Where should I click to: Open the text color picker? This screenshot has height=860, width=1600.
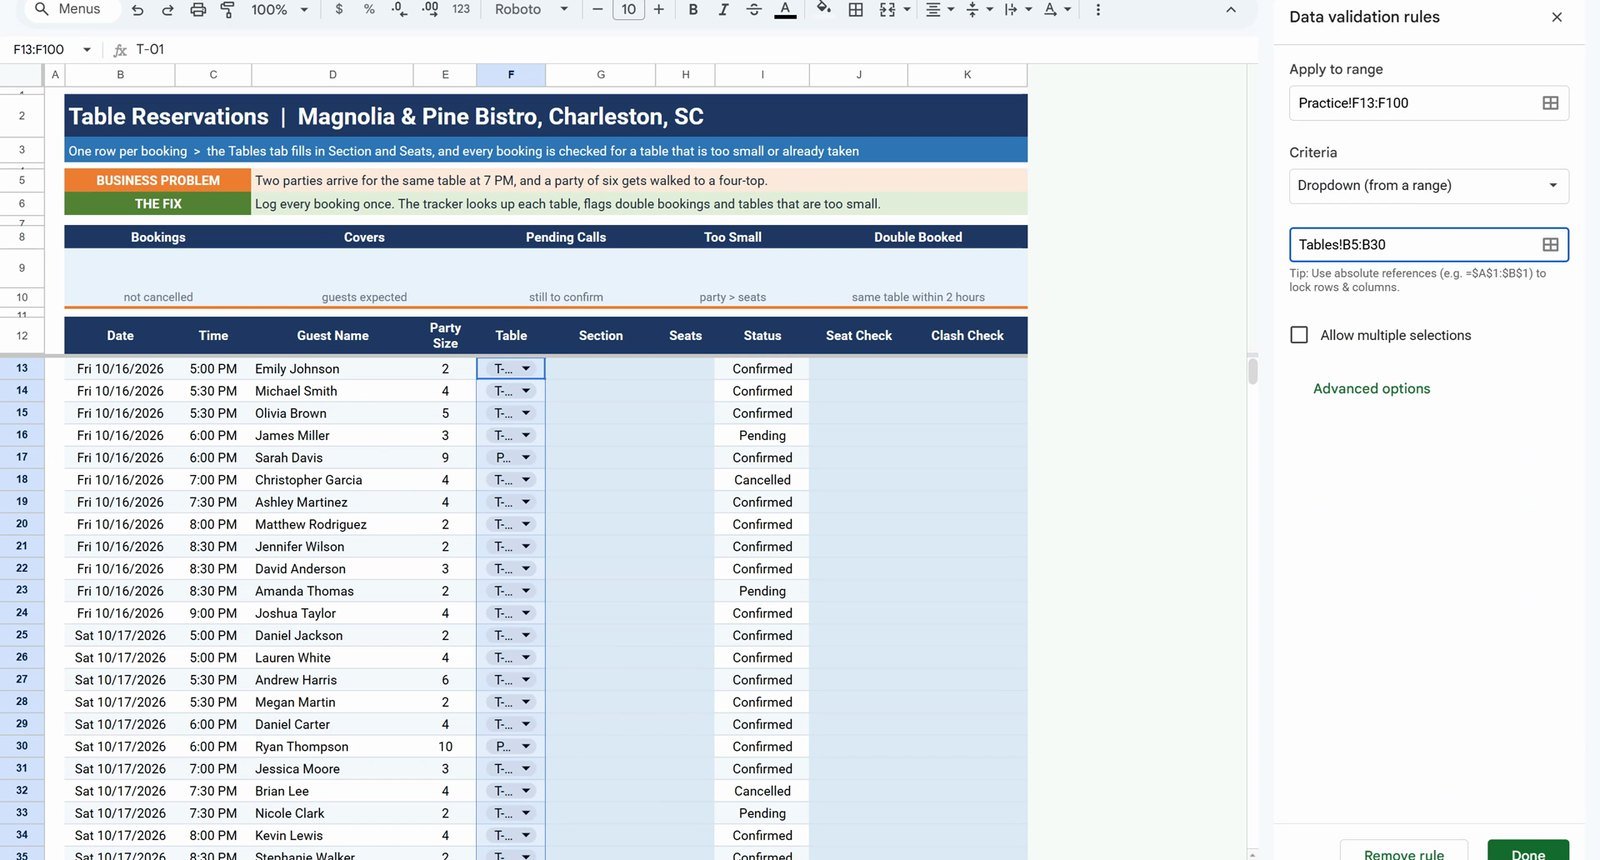coord(786,10)
